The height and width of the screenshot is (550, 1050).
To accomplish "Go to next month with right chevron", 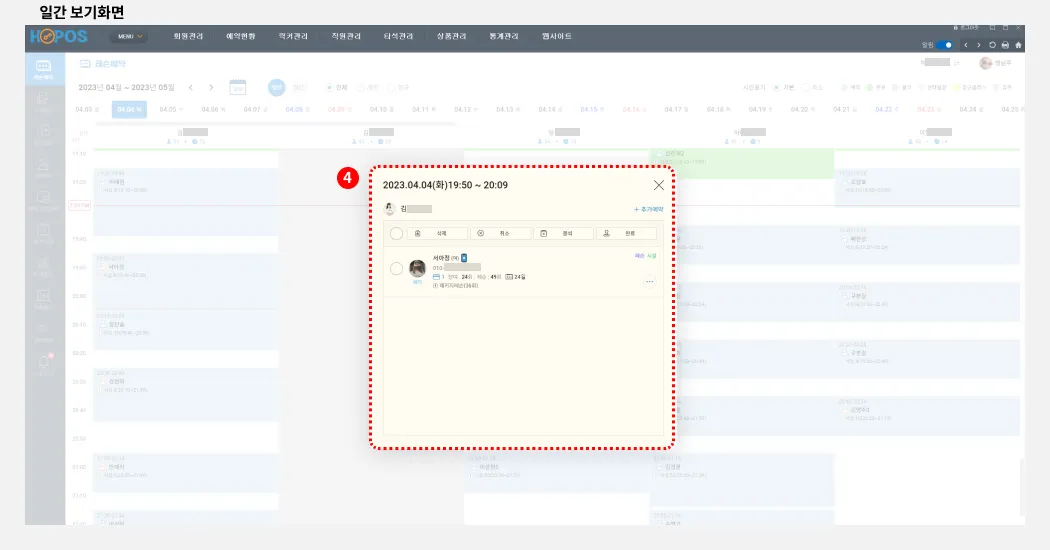I will (x=211, y=88).
